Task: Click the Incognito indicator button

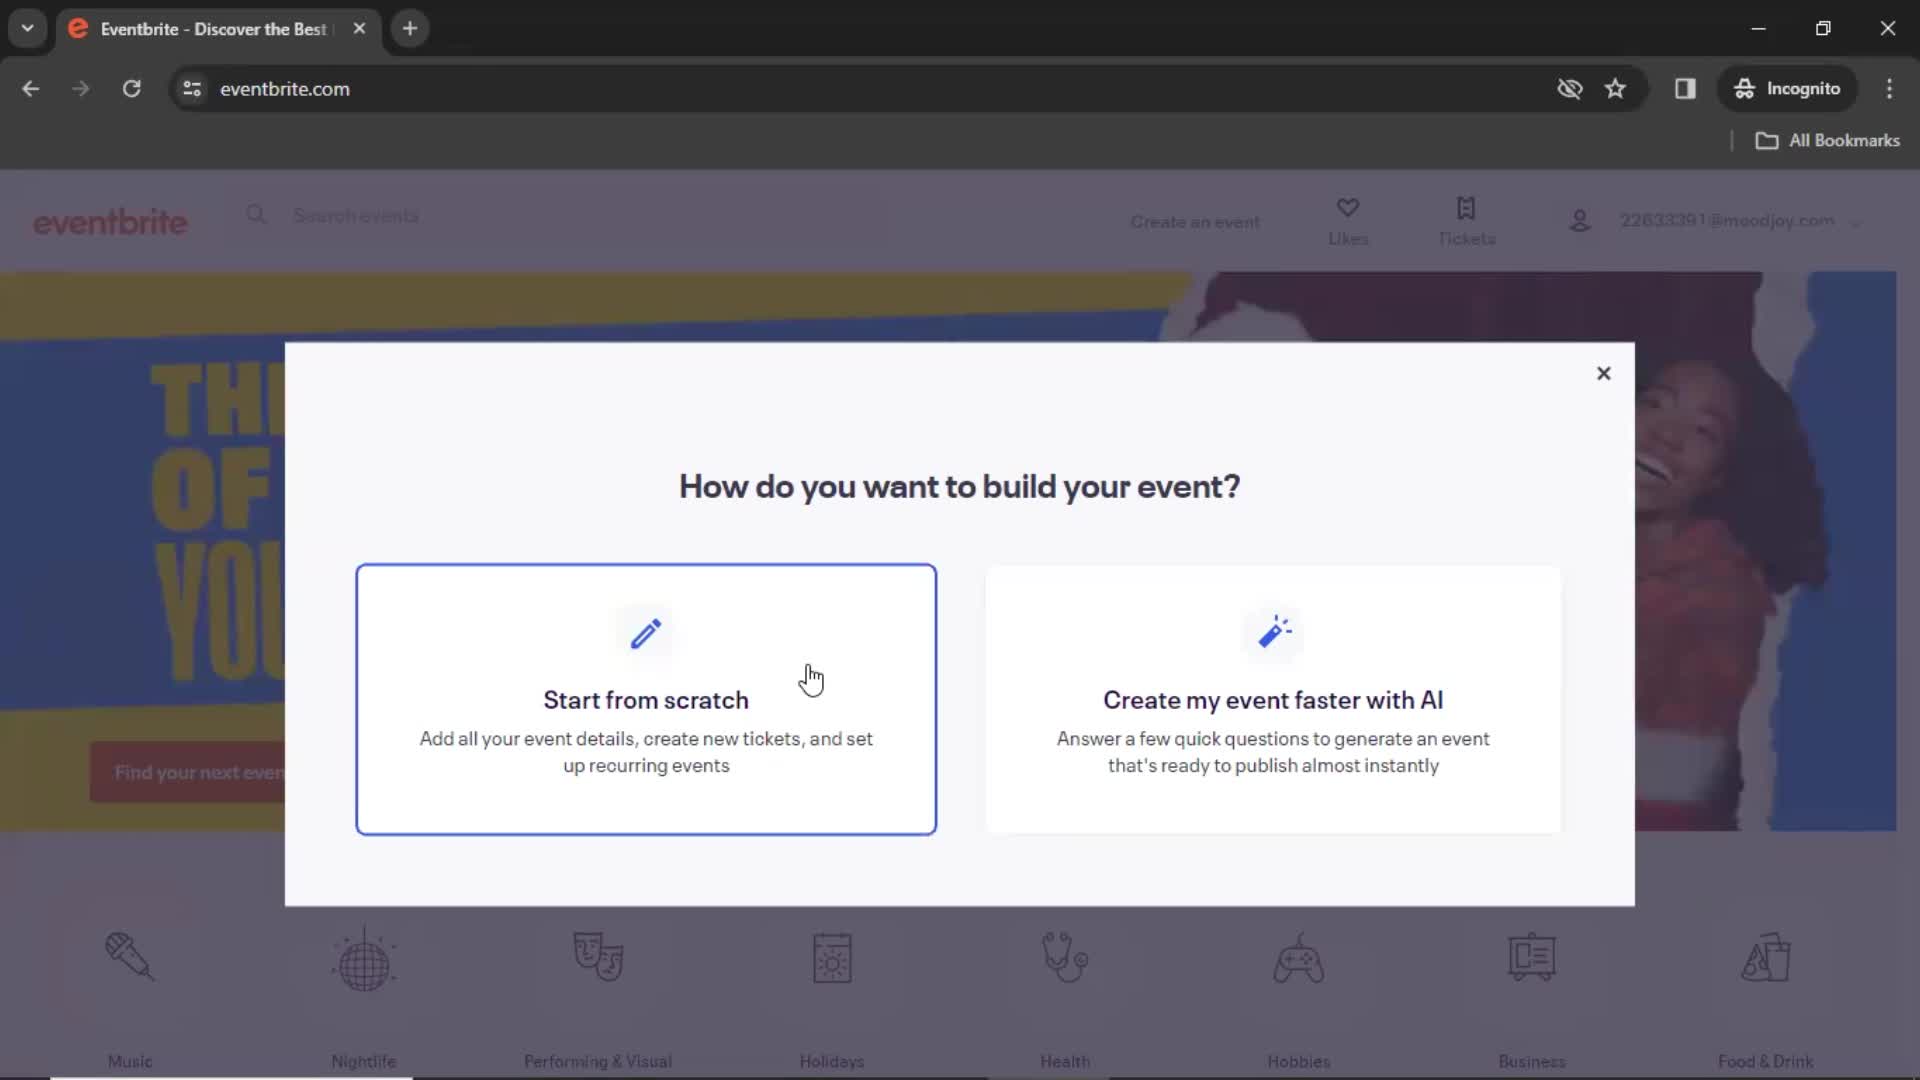Action: 1787,88
